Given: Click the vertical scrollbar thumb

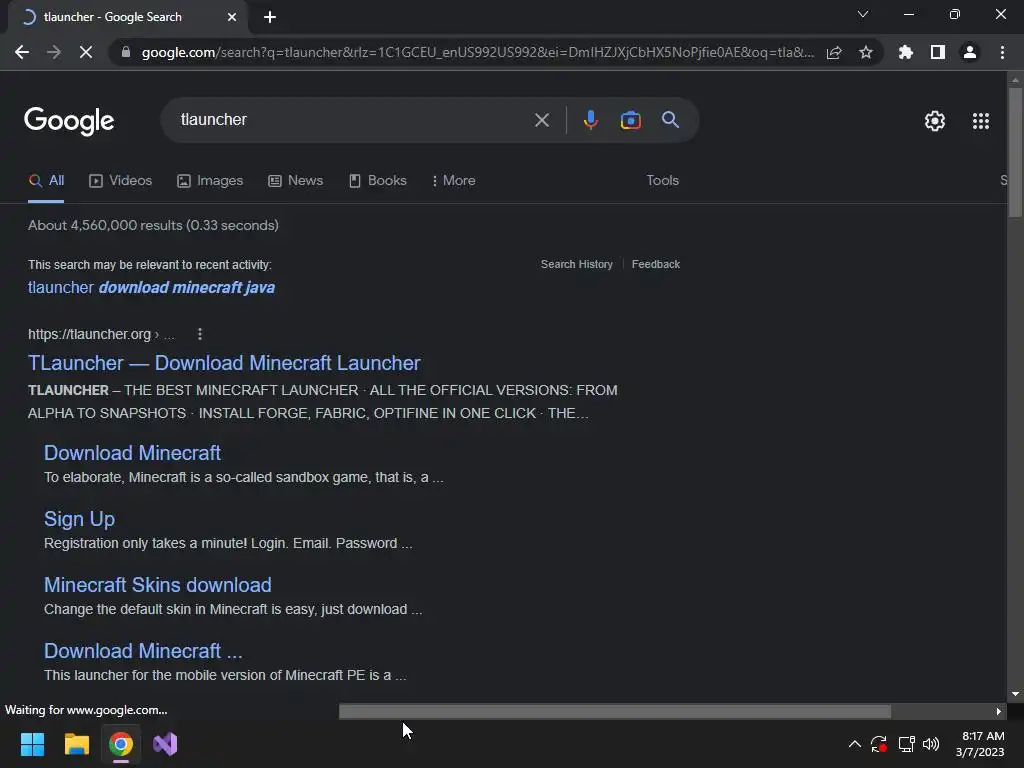Looking at the screenshot, I should [1015, 152].
